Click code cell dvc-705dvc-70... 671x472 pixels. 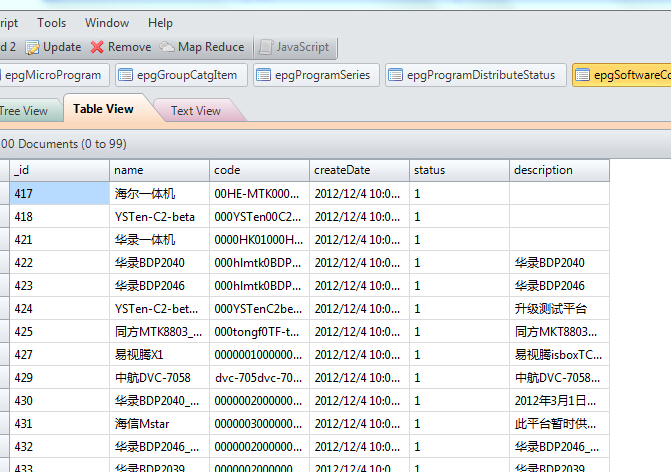point(259,377)
